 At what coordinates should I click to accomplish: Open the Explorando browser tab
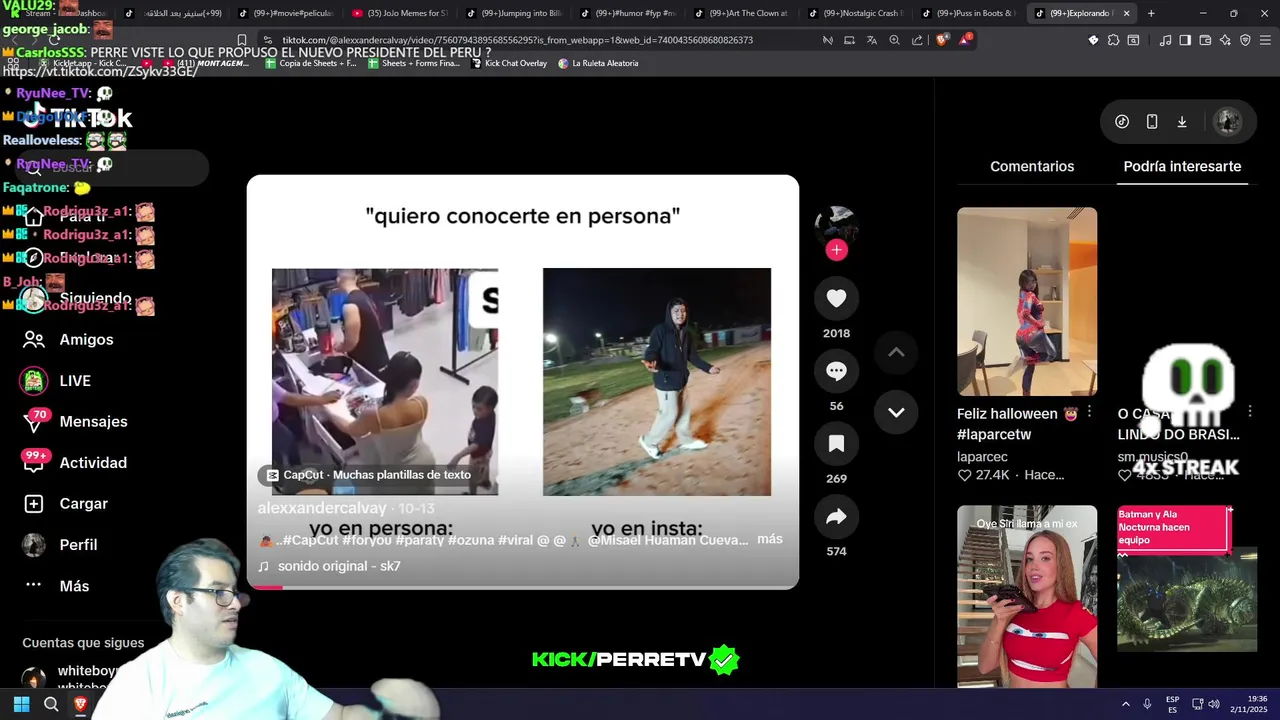click(x=1080, y=13)
